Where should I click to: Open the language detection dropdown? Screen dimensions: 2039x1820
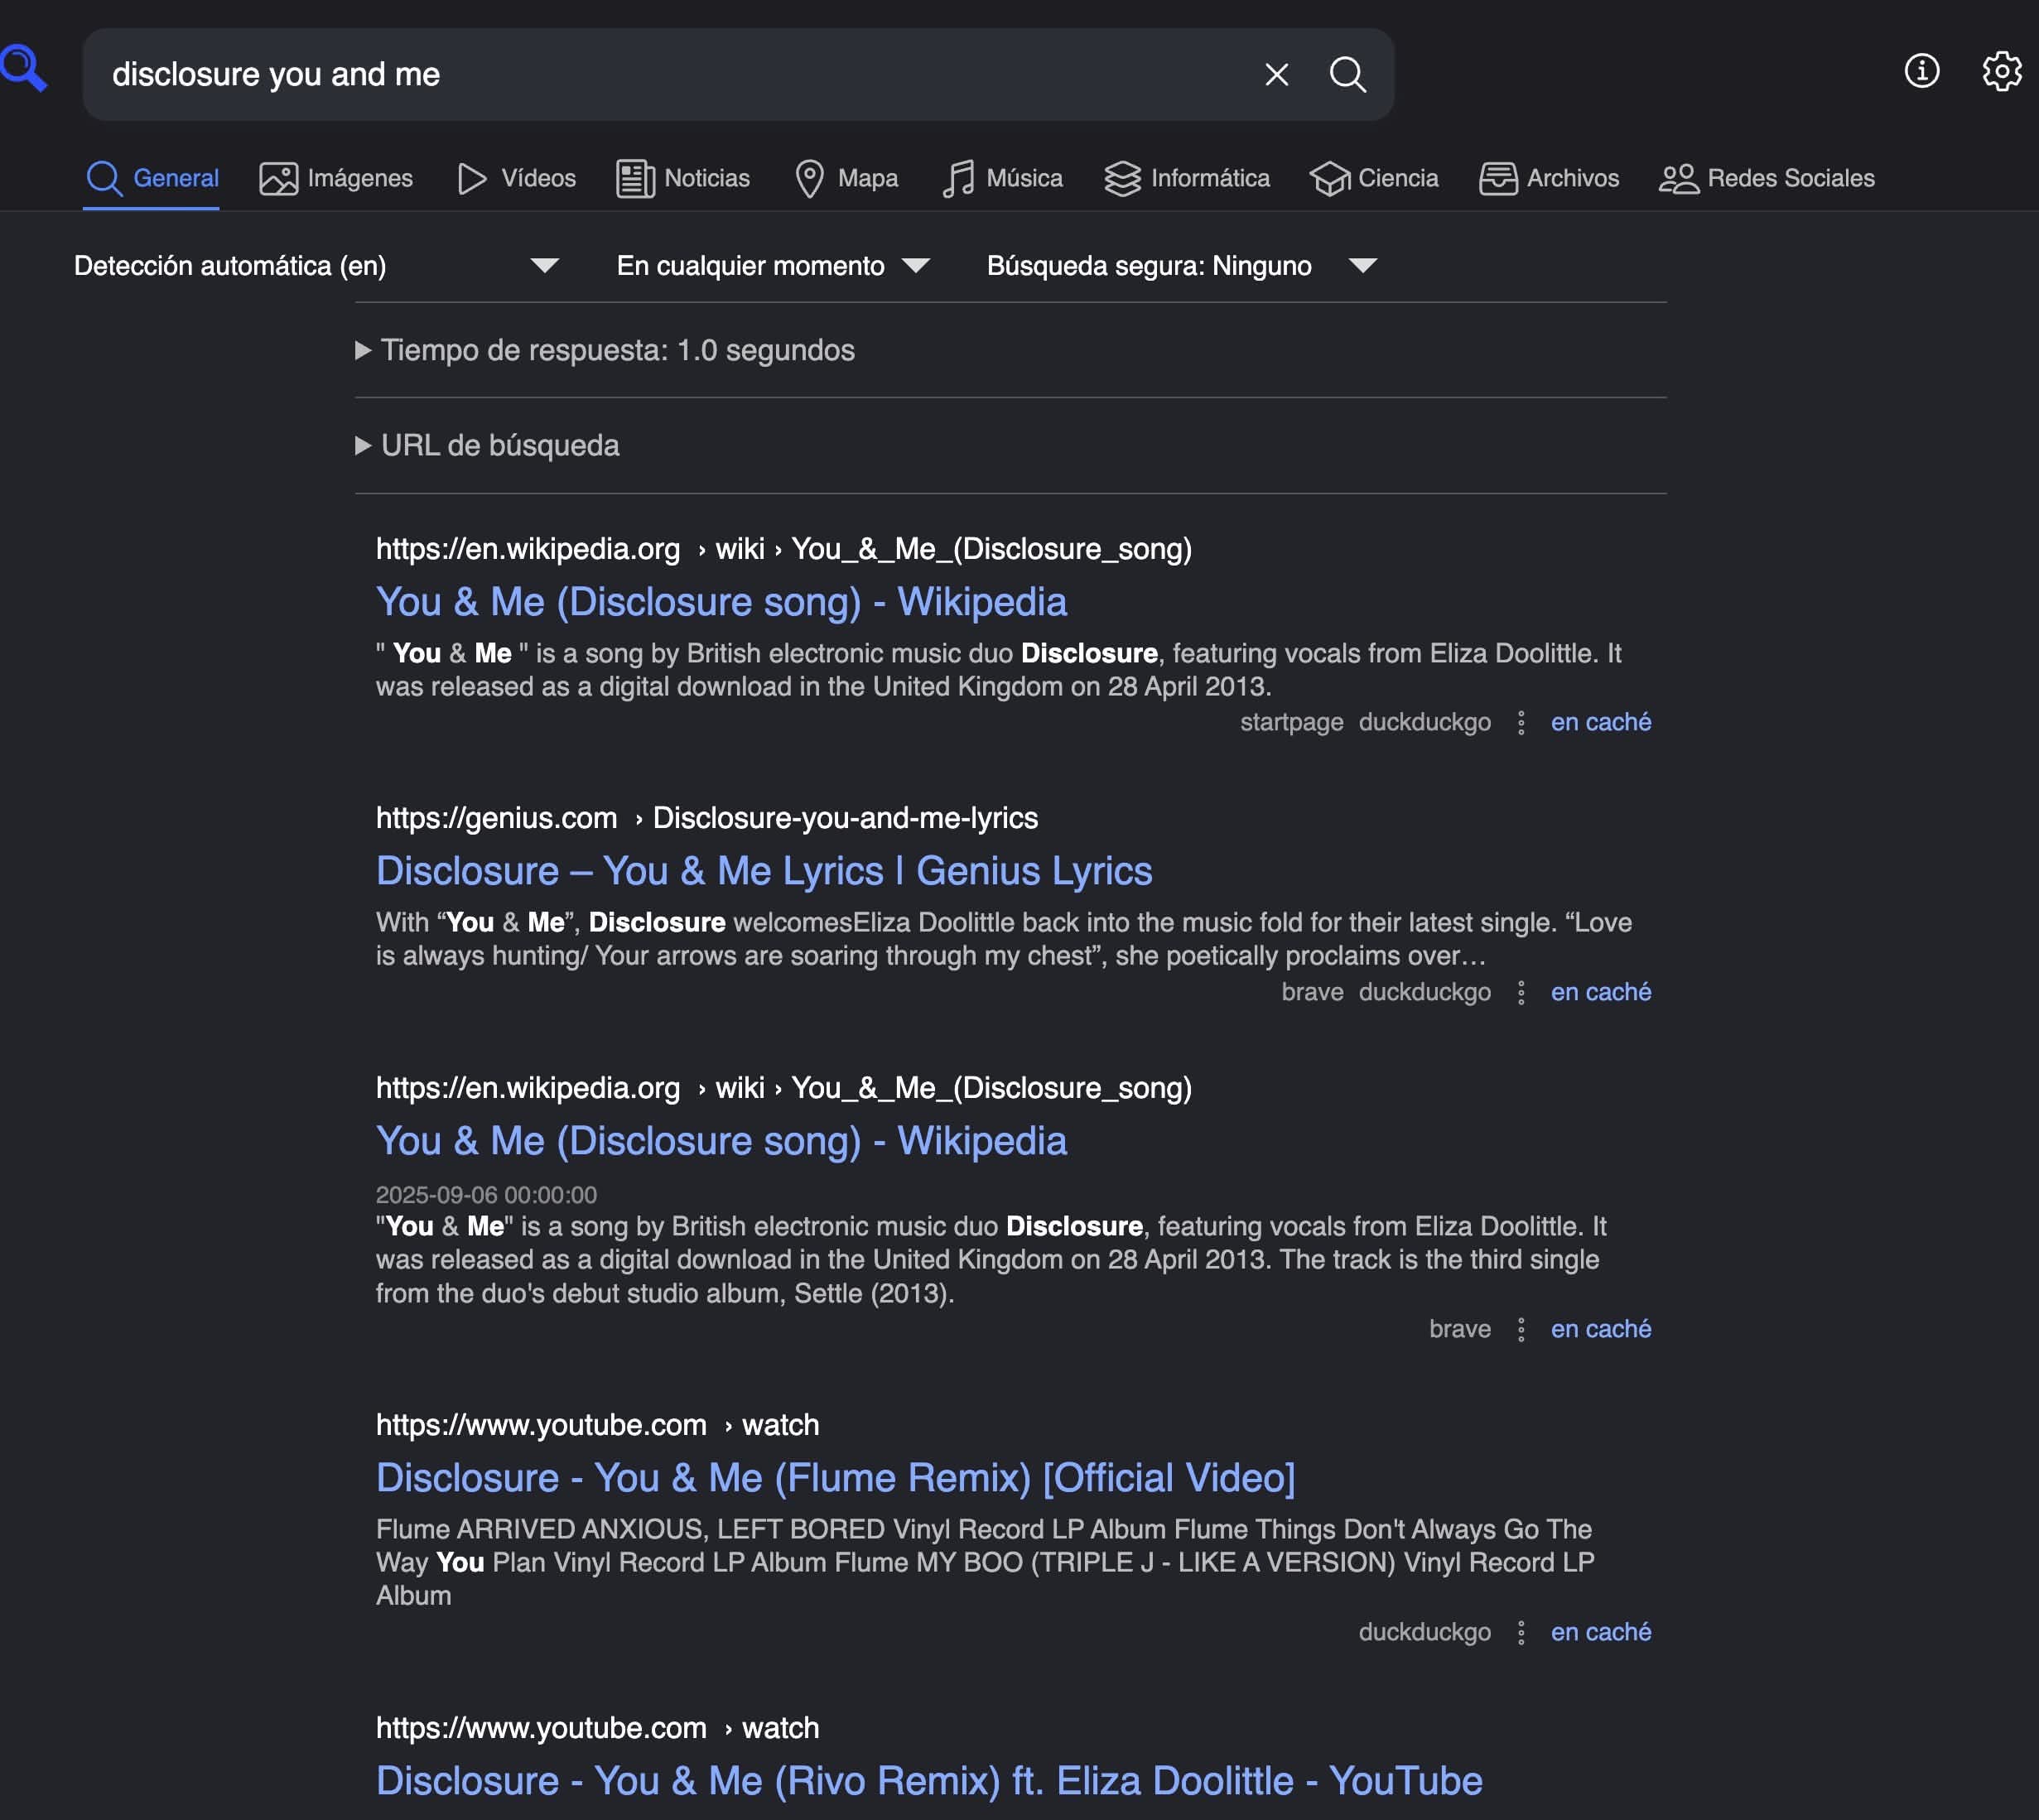pos(316,265)
